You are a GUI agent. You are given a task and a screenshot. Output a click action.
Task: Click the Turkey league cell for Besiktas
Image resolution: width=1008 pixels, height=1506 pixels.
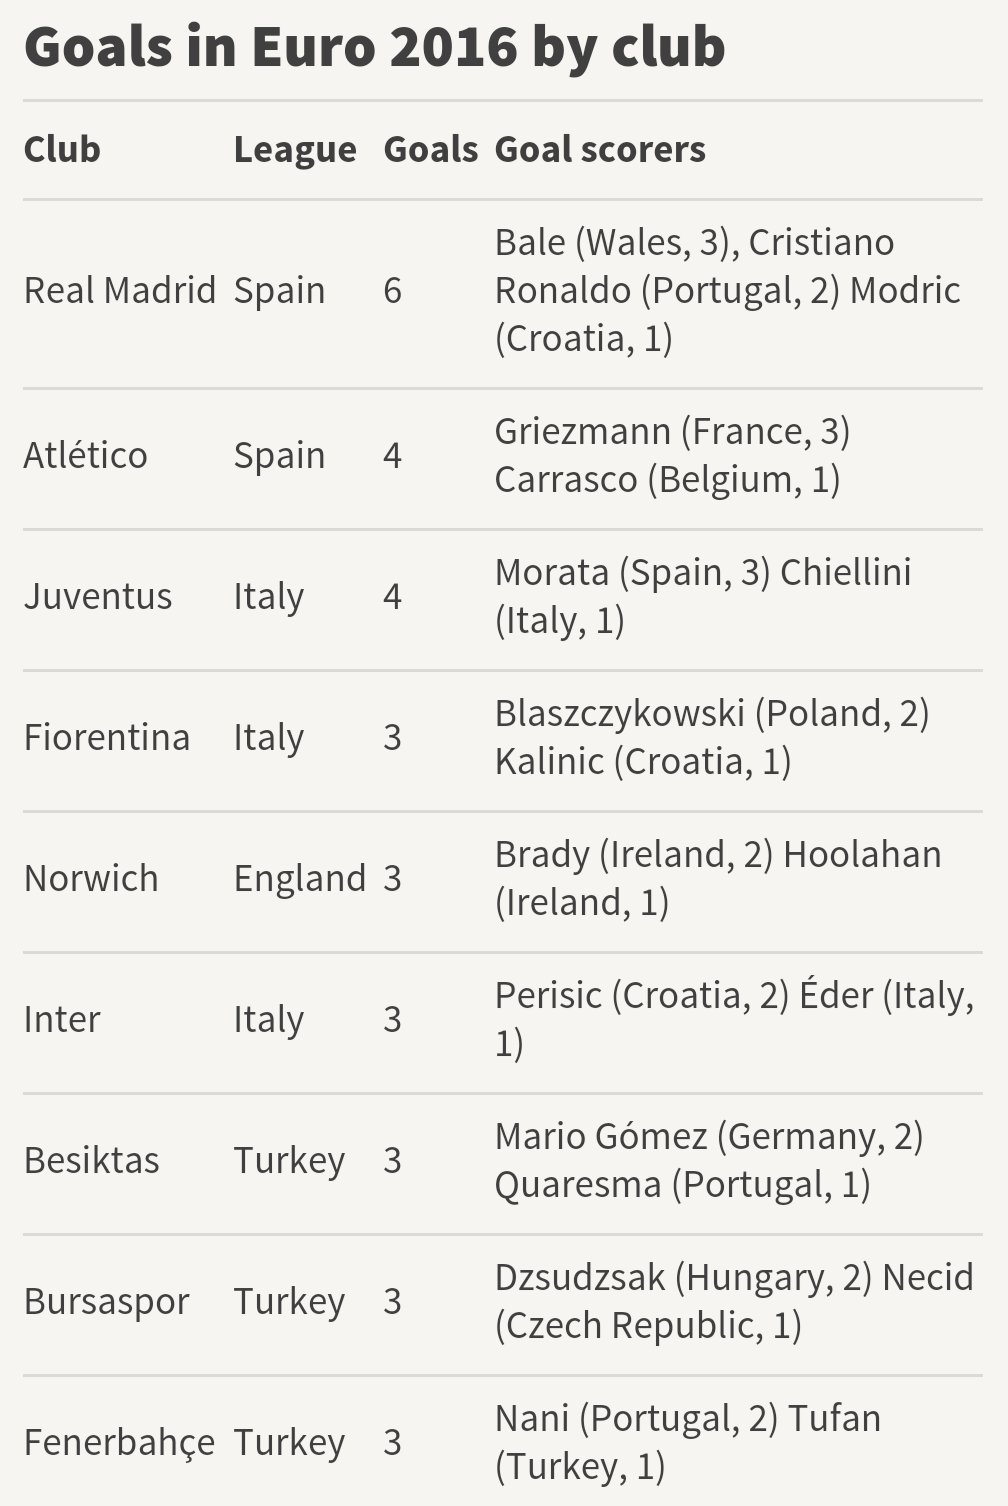[289, 1160]
